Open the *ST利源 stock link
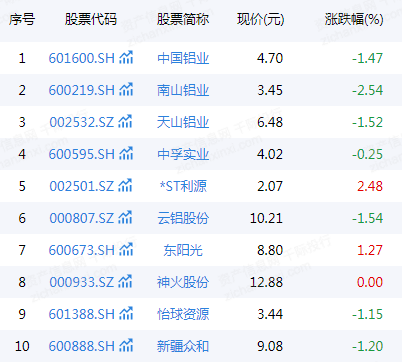402x362 pixels. 183,186
